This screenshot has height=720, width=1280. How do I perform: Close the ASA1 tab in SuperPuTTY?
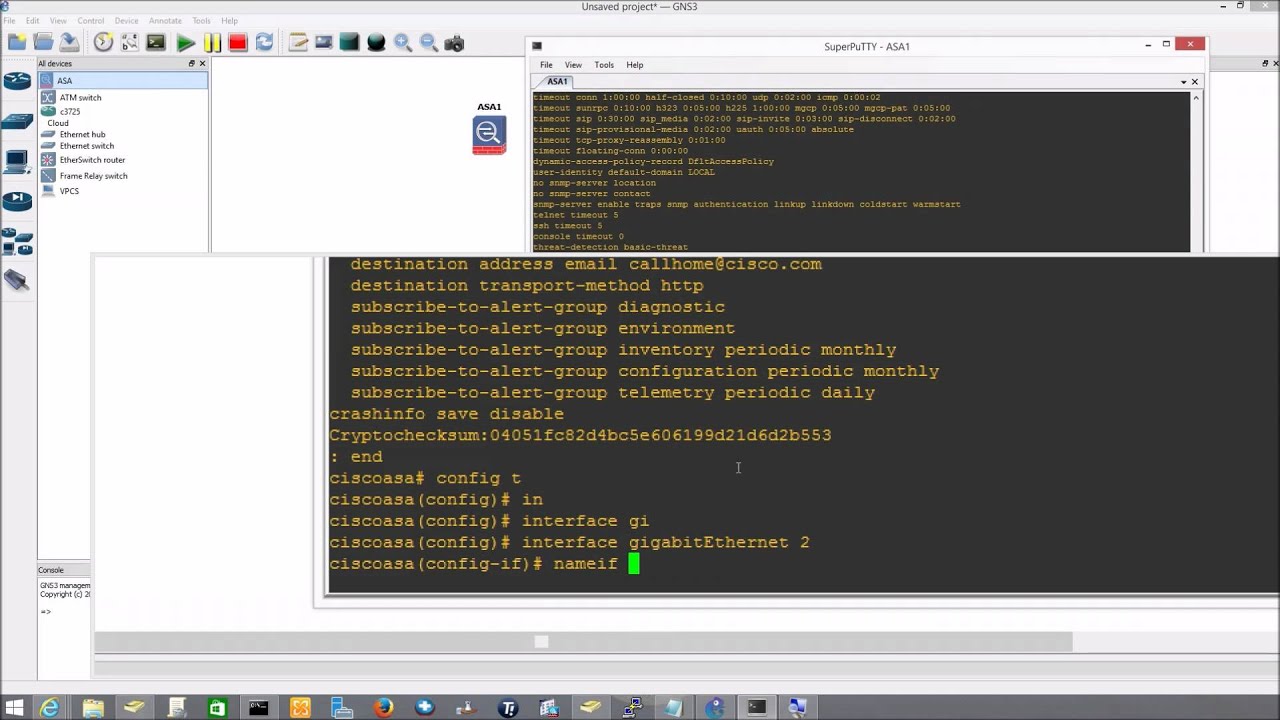(1194, 82)
